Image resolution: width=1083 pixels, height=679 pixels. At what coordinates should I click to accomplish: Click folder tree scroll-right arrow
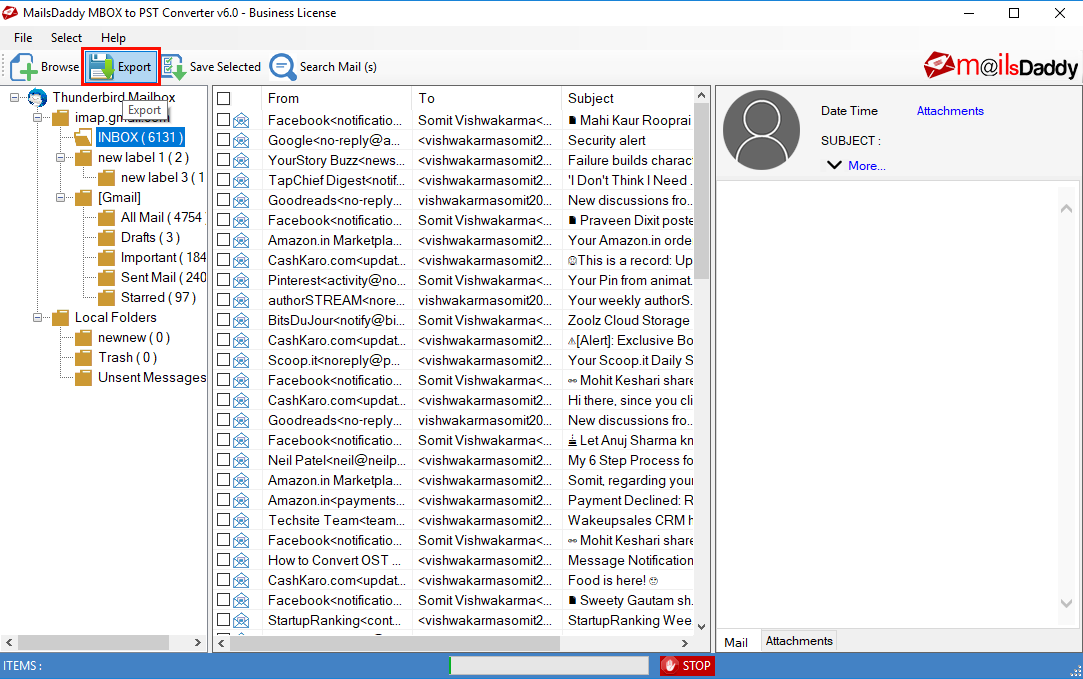(x=198, y=642)
